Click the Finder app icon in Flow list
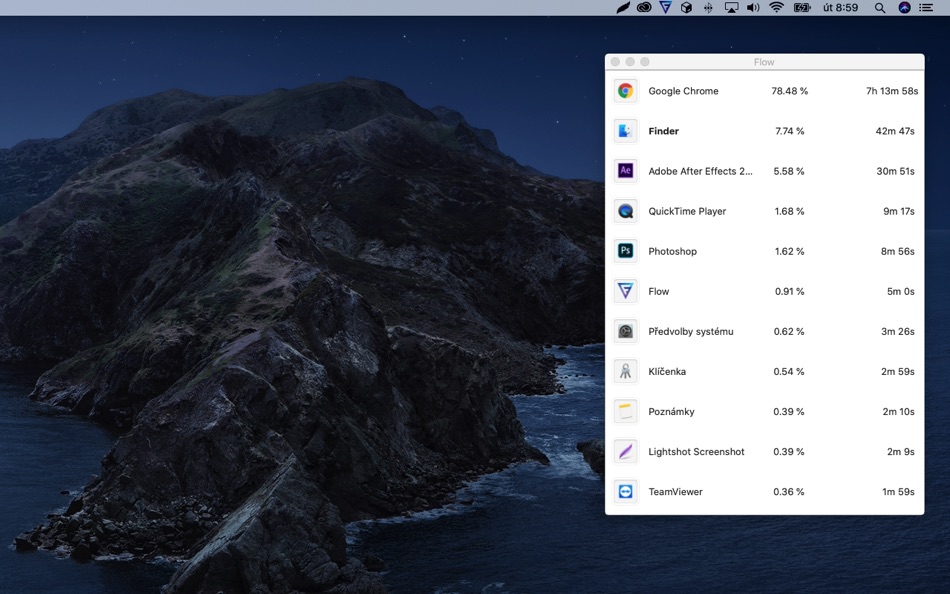The height and width of the screenshot is (594, 950). point(625,131)
